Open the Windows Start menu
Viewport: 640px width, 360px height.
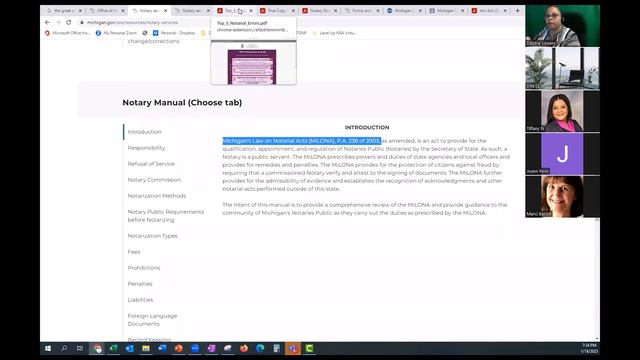[x=48, y=348]
